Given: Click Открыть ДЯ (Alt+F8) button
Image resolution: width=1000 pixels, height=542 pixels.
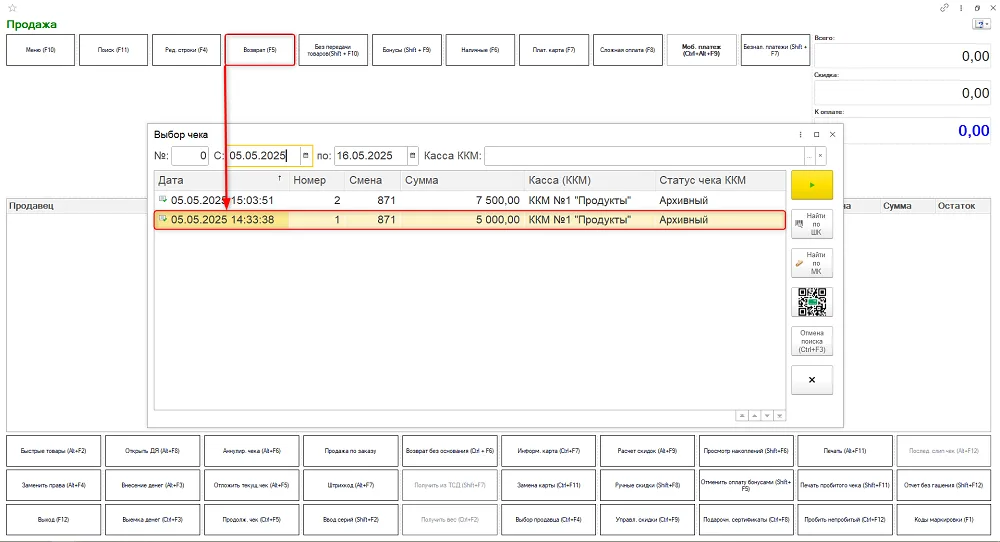Looking at the screenshot, I should coord(152,451).
